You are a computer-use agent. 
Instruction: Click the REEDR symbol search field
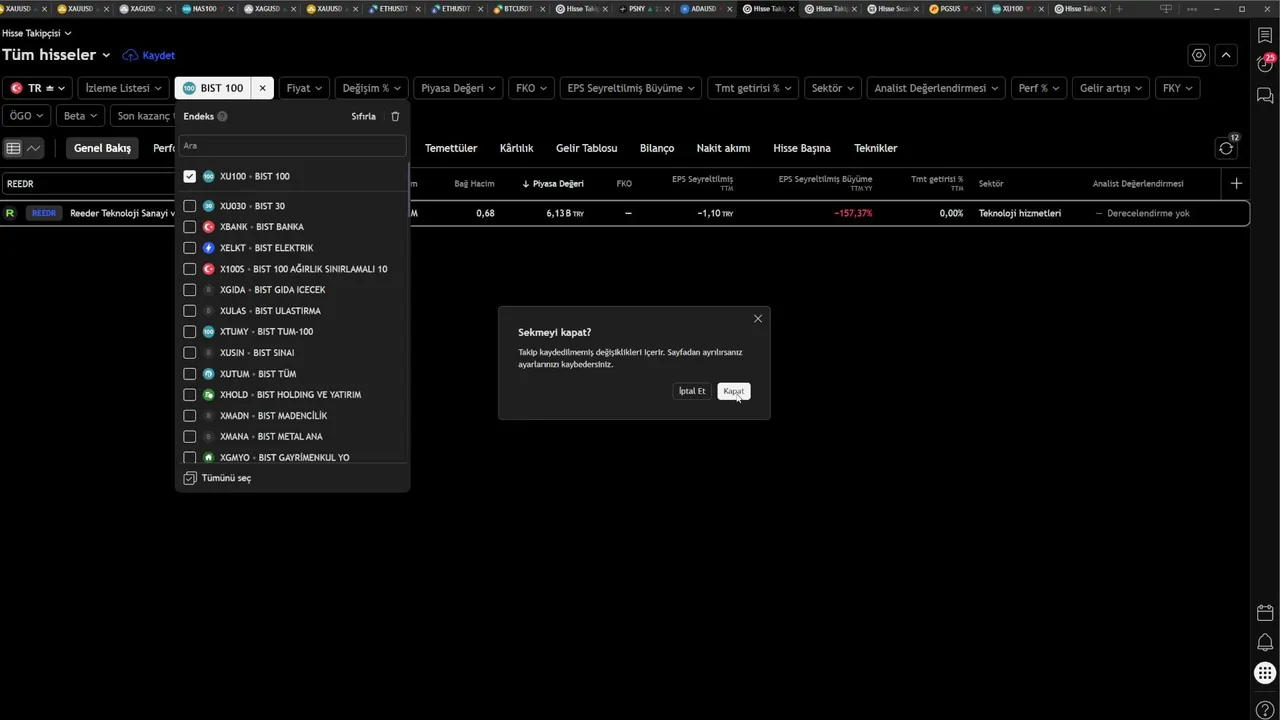point(88,184)
